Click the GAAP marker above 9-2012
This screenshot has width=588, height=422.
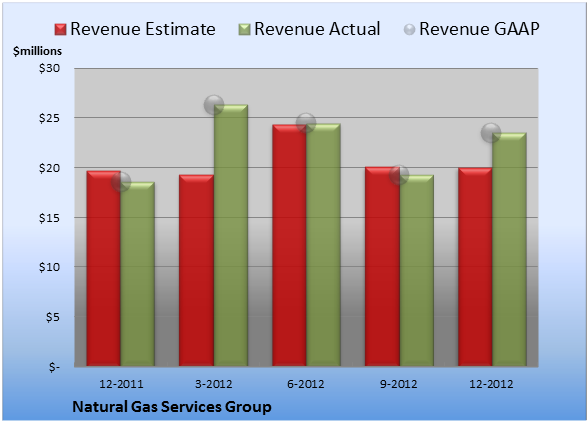click(x=399, y=174)
